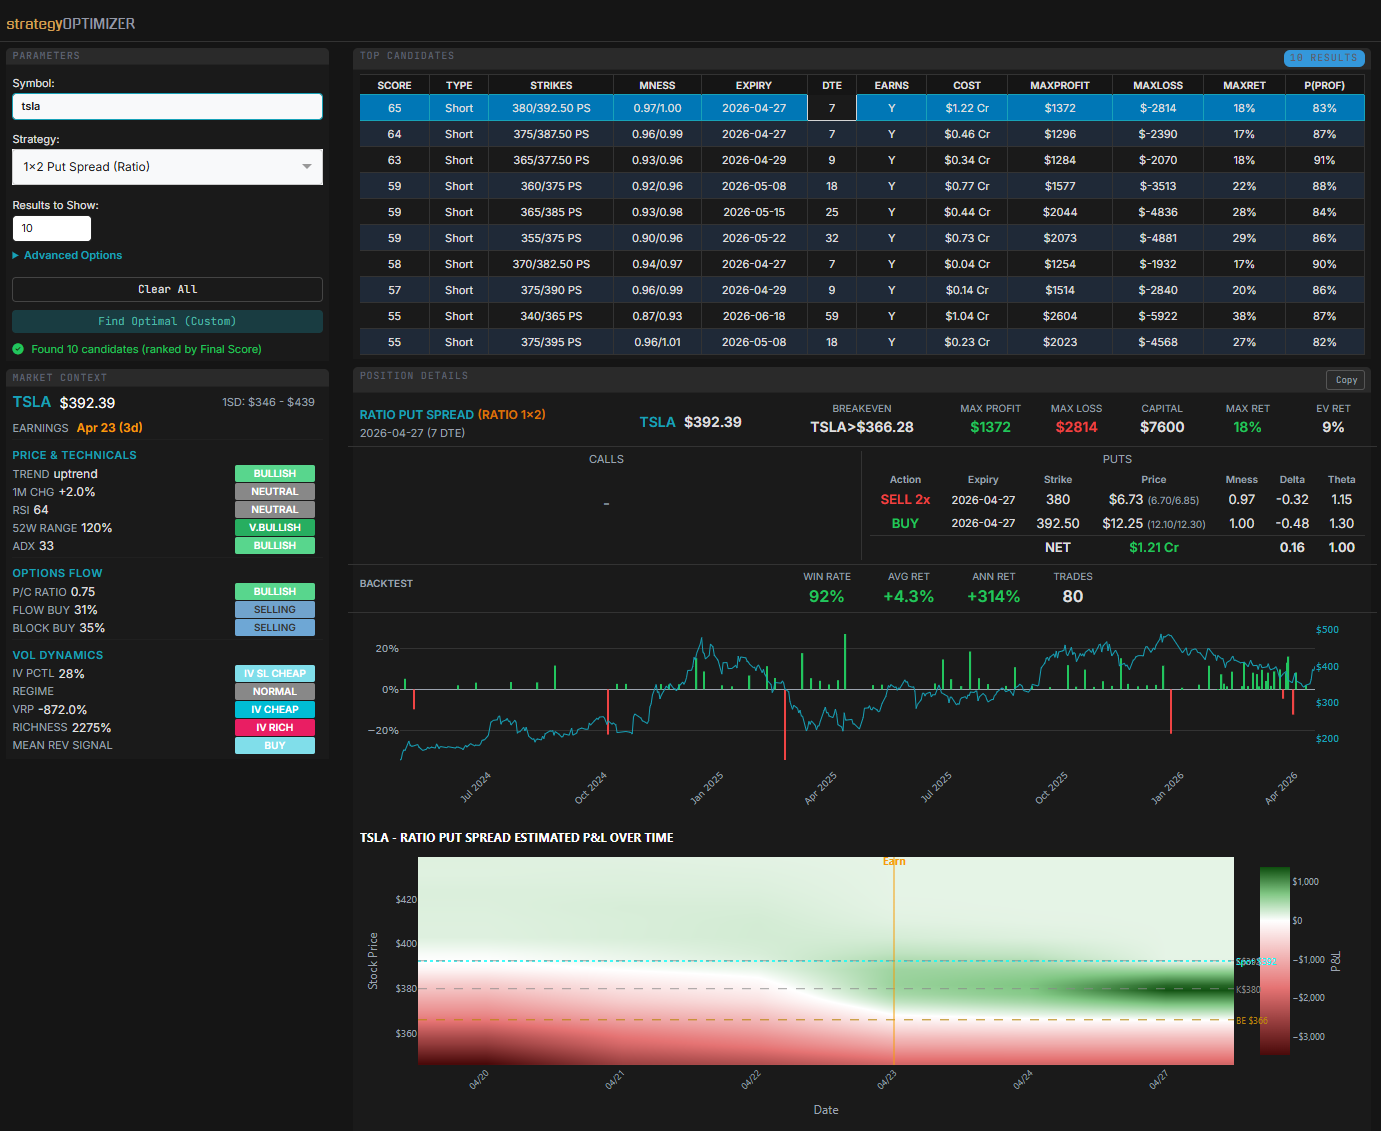Click the NEUTRAL badge beside RSI 64
This screenshot has width=1381, height=1131.
[x=275, y=510]
